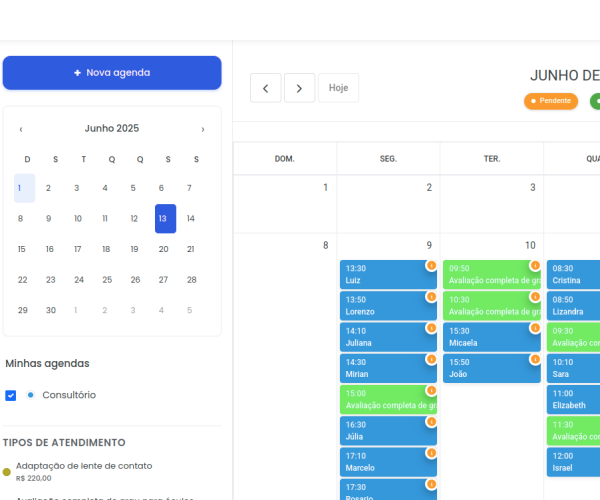Image resolution: width=600 pixels, height=500 pixels.
Task: Click day 2 cell in main calendar
Action: (x=388, y=204)
